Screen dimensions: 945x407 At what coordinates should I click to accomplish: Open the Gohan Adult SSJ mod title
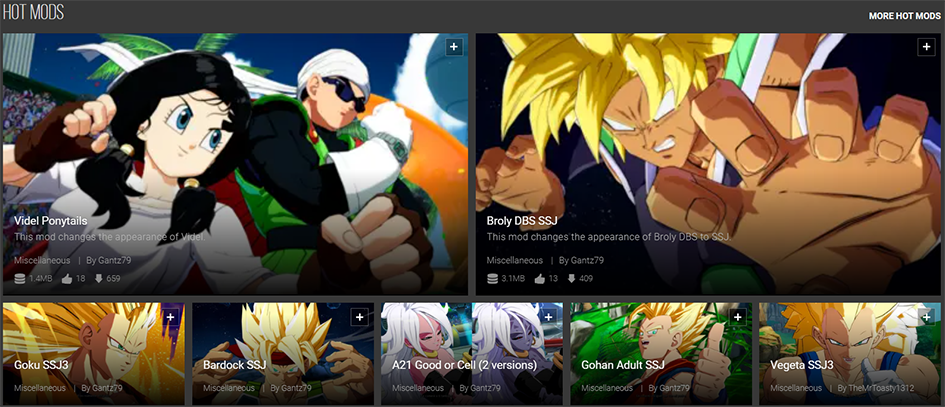[625, 365]
